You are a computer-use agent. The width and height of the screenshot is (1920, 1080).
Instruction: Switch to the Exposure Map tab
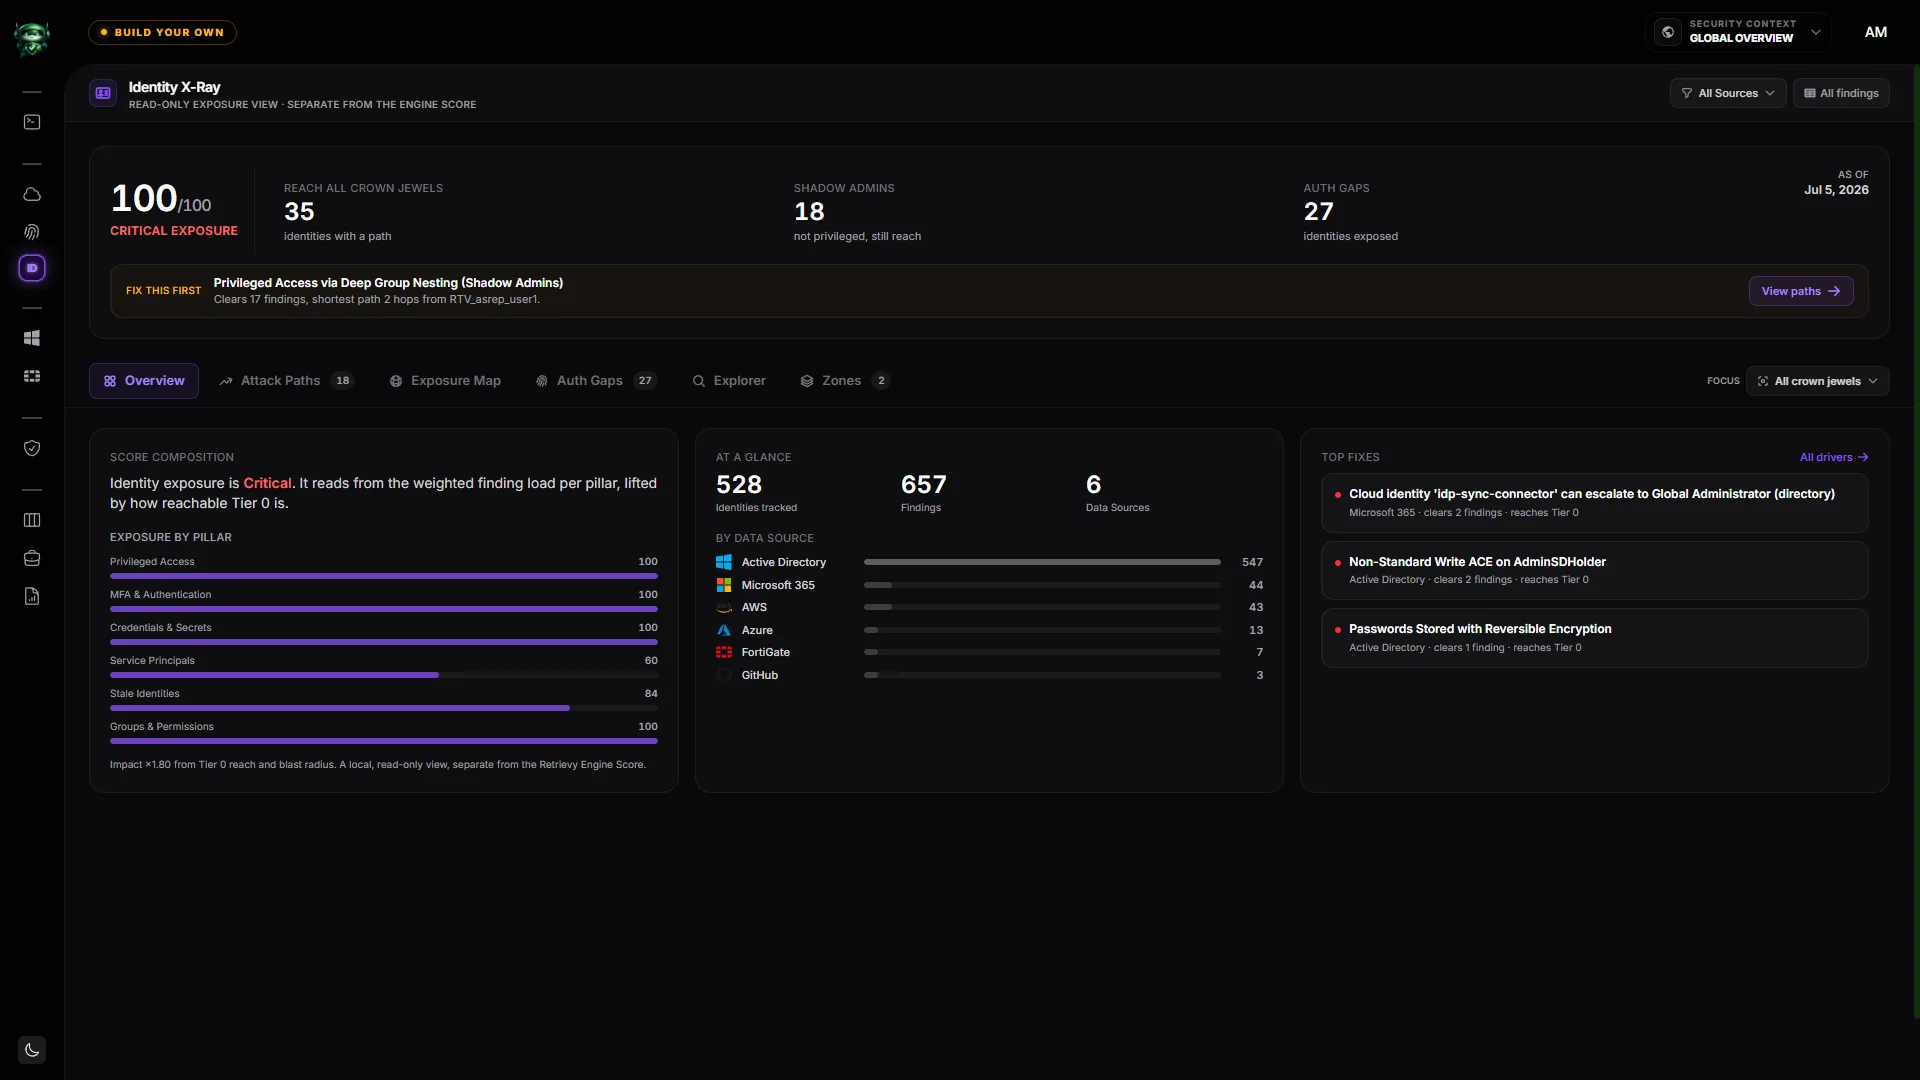pyautogui.click(x=445, y=381)
